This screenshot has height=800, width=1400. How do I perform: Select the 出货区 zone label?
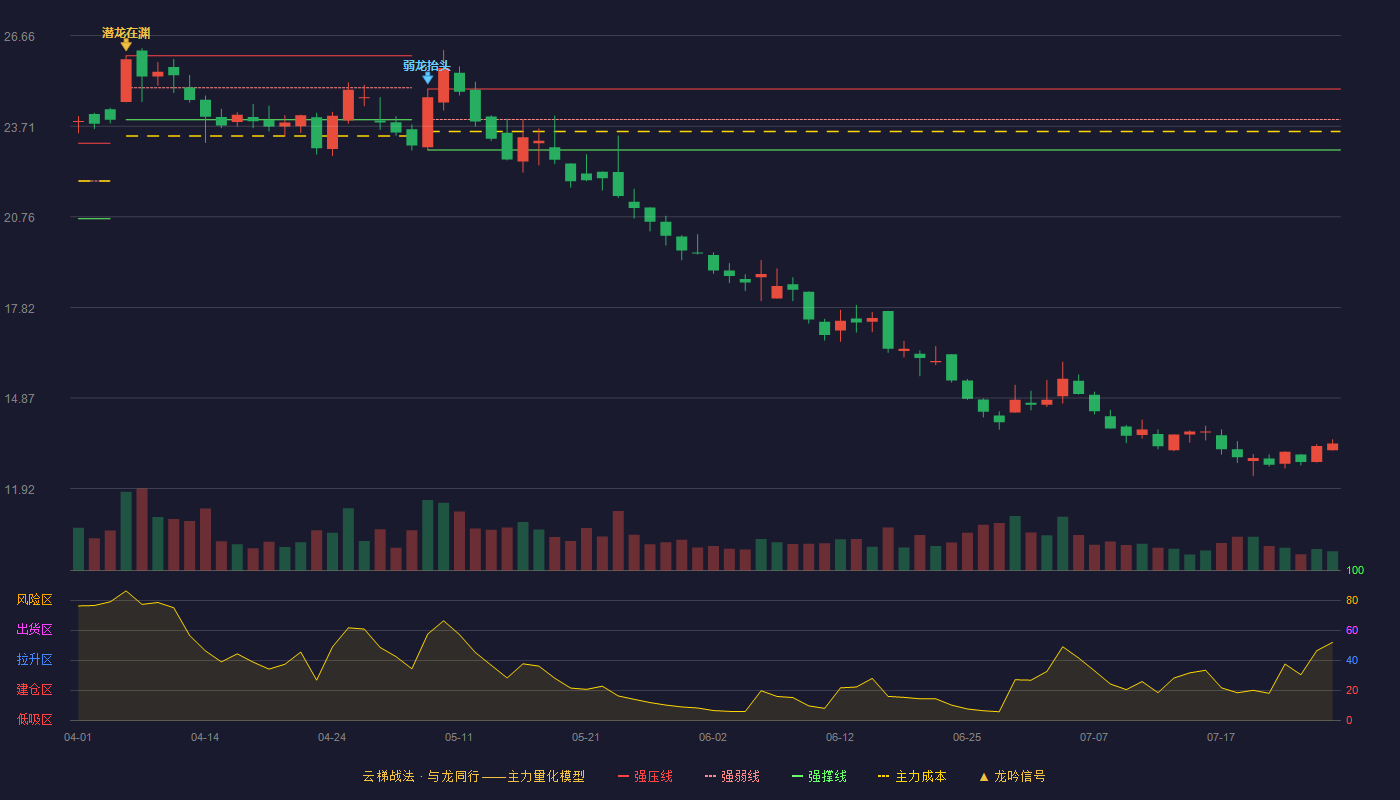point(34,630)
